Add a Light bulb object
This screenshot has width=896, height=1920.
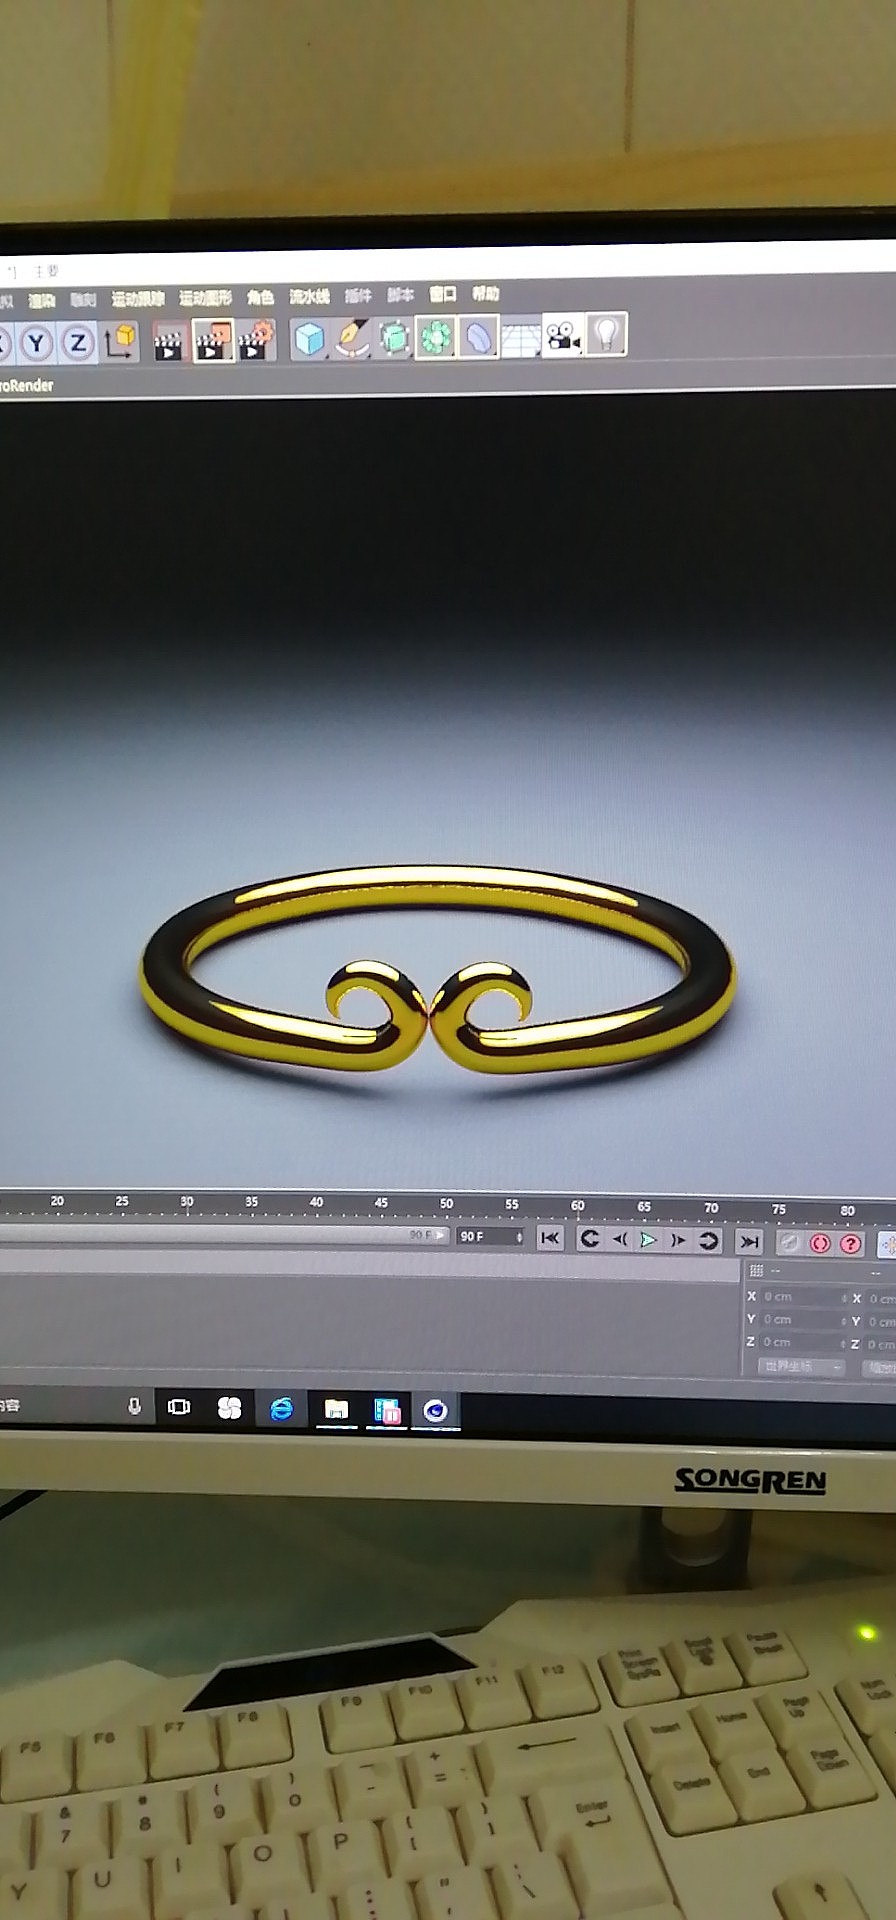(x=606, y=333)
